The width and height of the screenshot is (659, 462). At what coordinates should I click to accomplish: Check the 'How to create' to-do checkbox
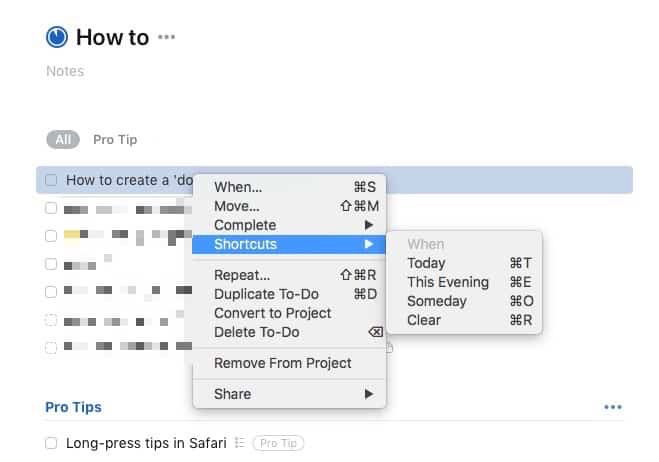coord(51,180)
